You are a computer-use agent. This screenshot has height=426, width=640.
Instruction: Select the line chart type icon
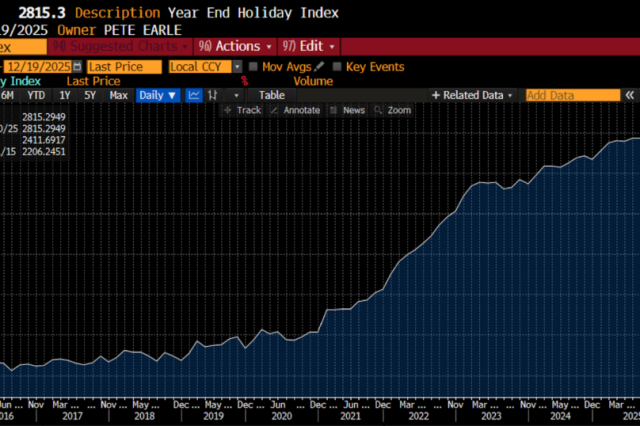194,95
